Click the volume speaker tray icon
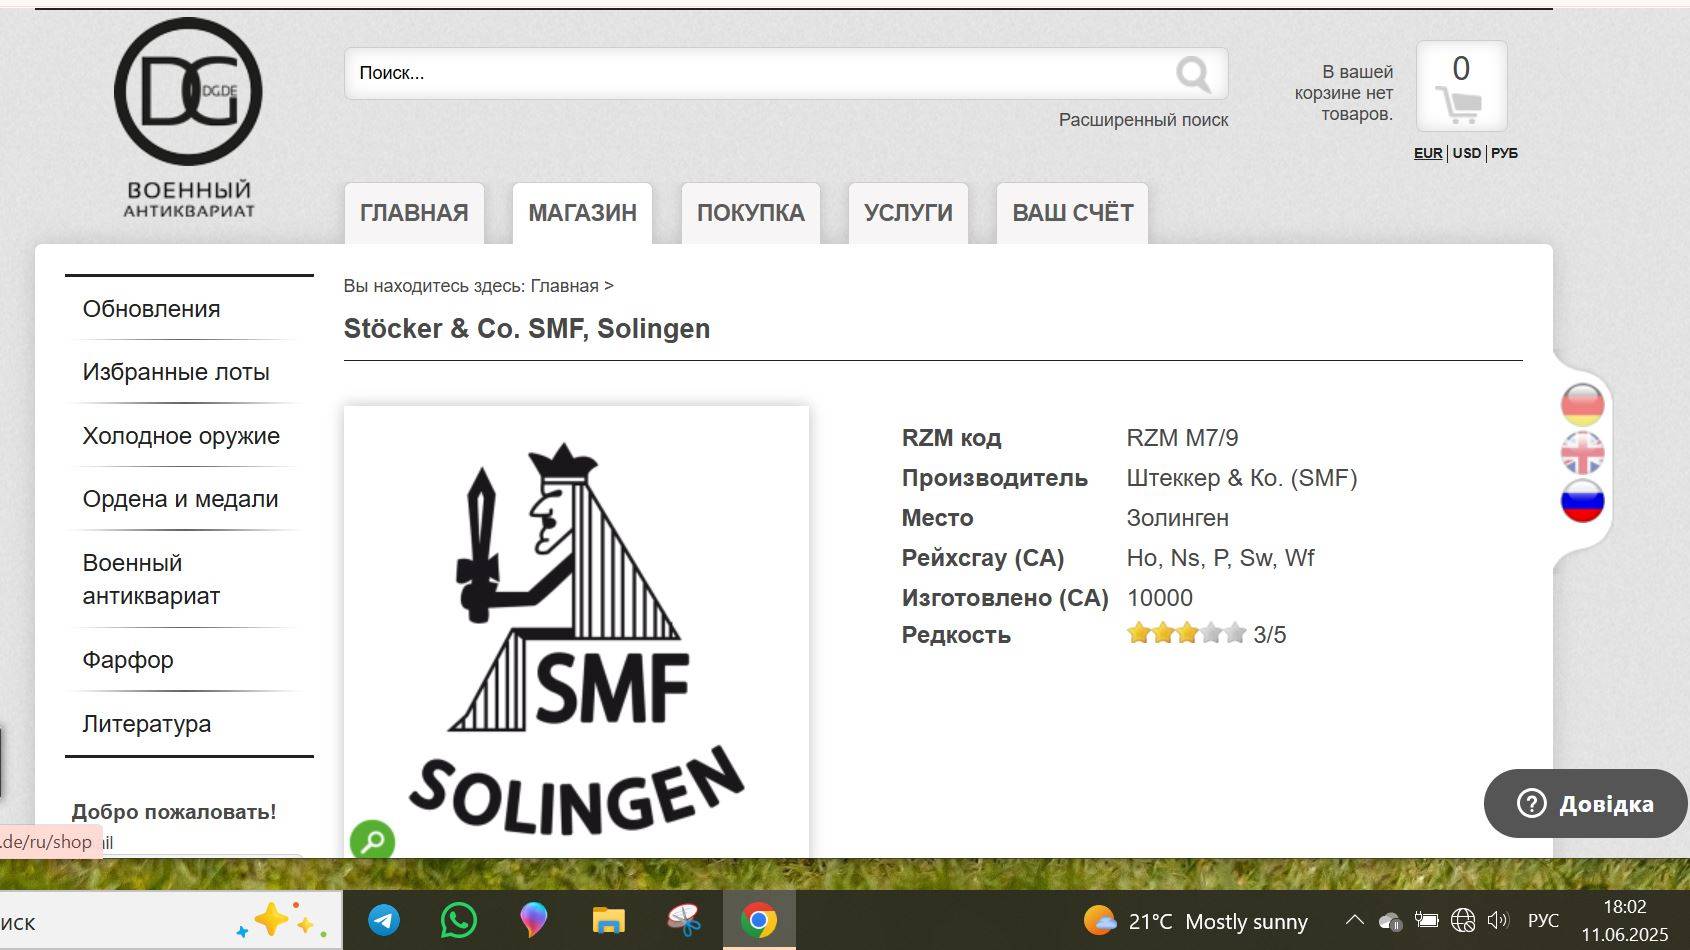The image size is (1690, 950). click(1498, 921)
